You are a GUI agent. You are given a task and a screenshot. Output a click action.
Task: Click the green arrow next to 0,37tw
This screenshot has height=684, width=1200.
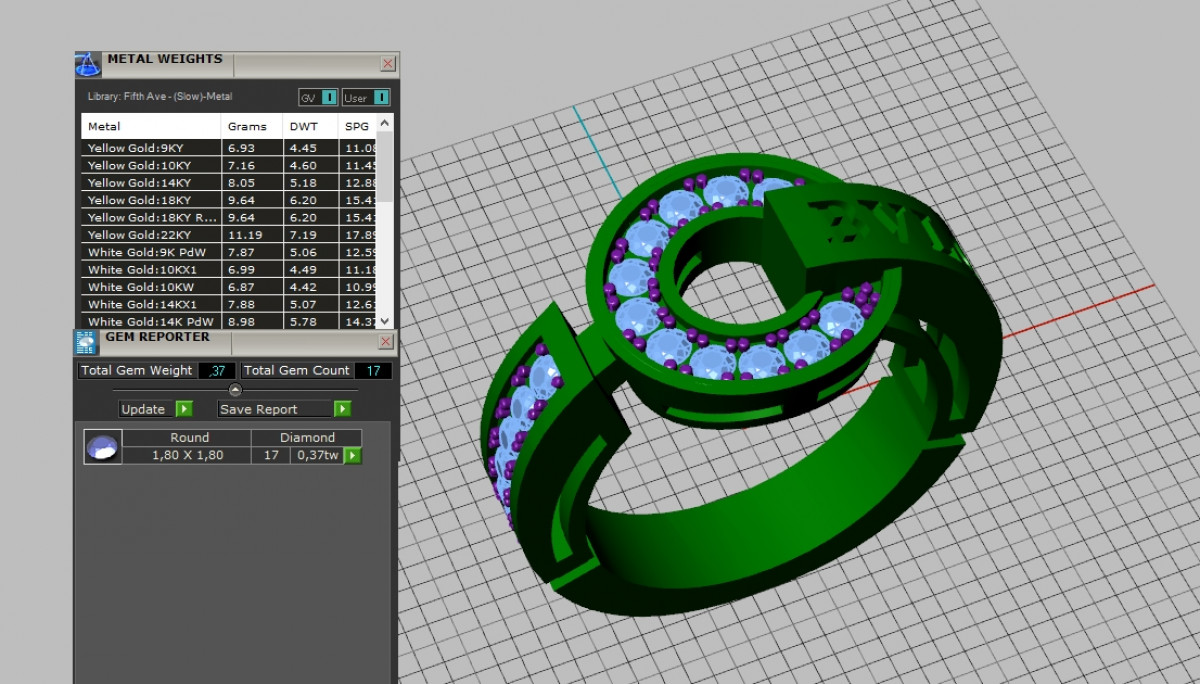click(352, 456)
